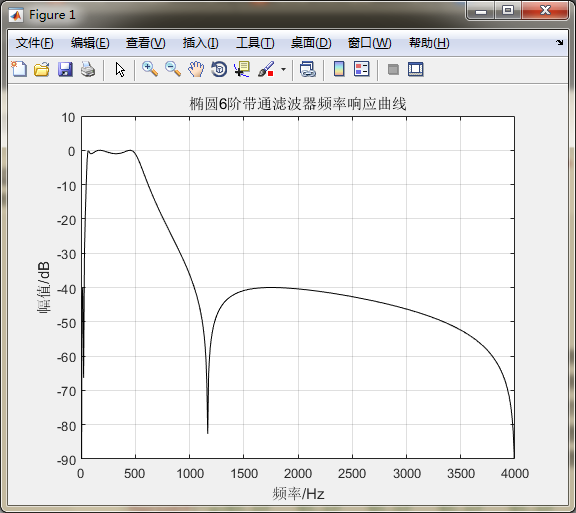Maximize the Figure 1 window

[x=508, y=10]
